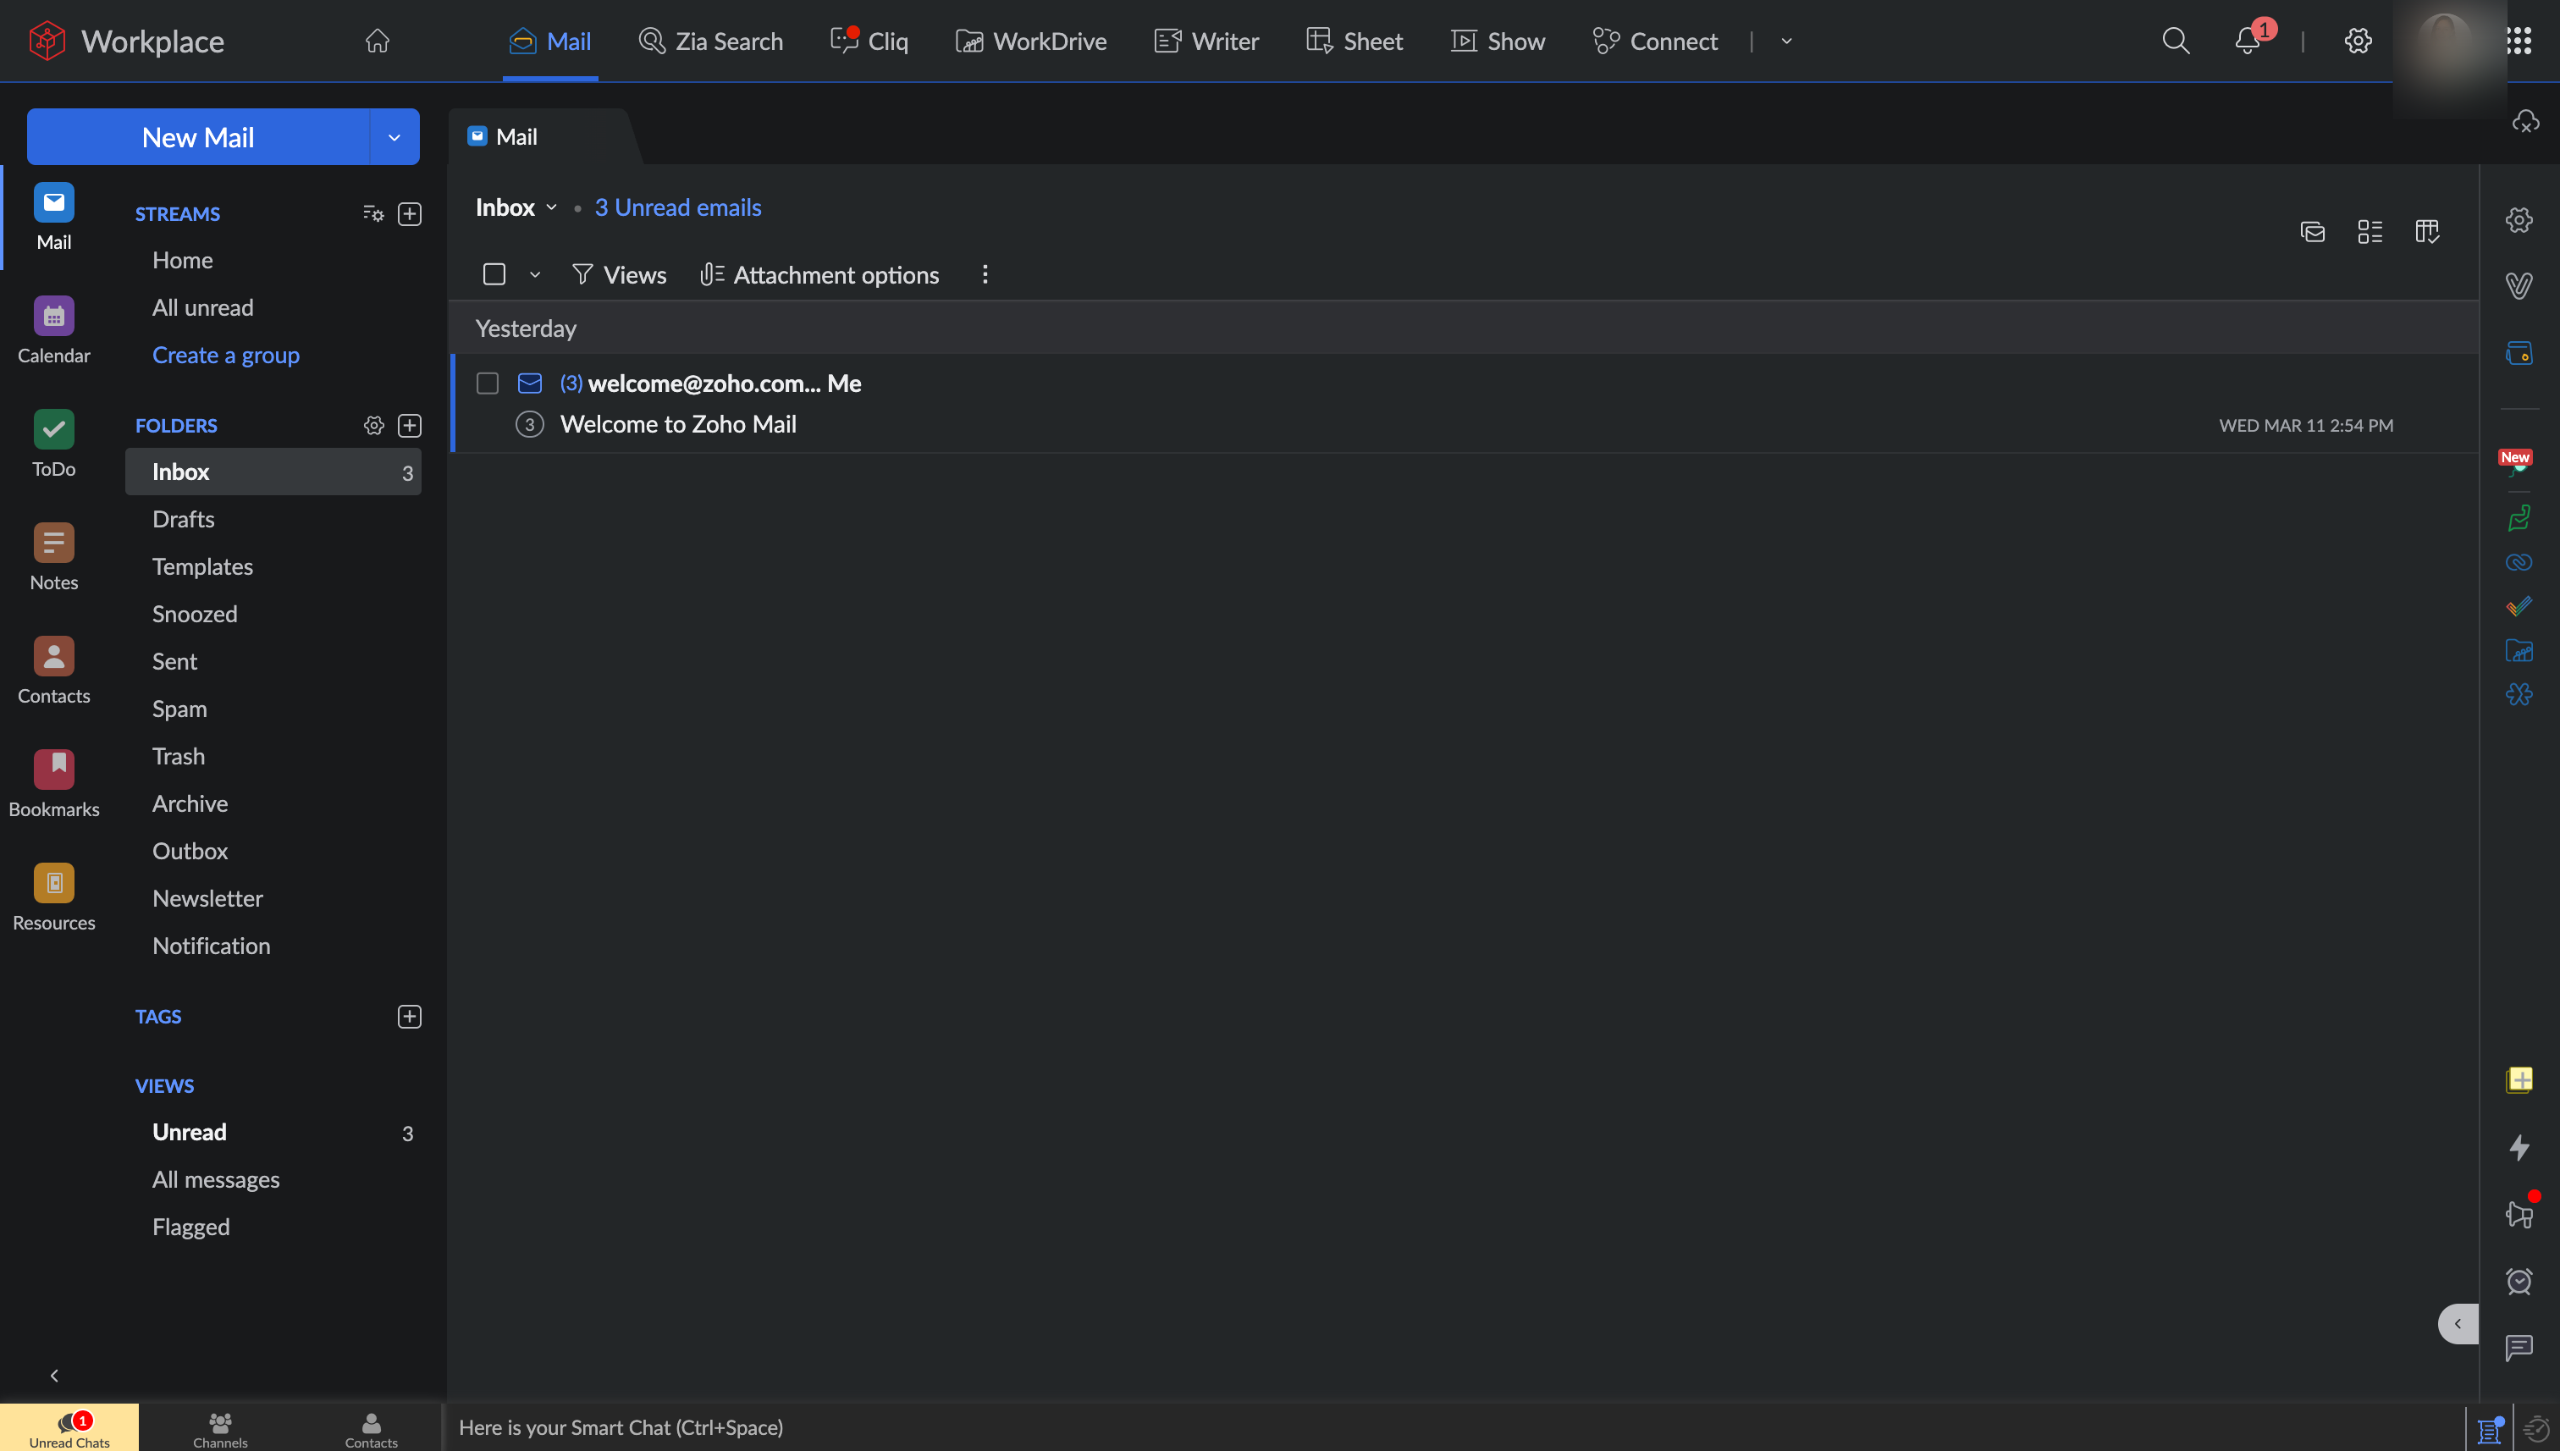Click the 3 Unread emails link
This screenshot has width=2560, height=1451.
click(678, 208)
